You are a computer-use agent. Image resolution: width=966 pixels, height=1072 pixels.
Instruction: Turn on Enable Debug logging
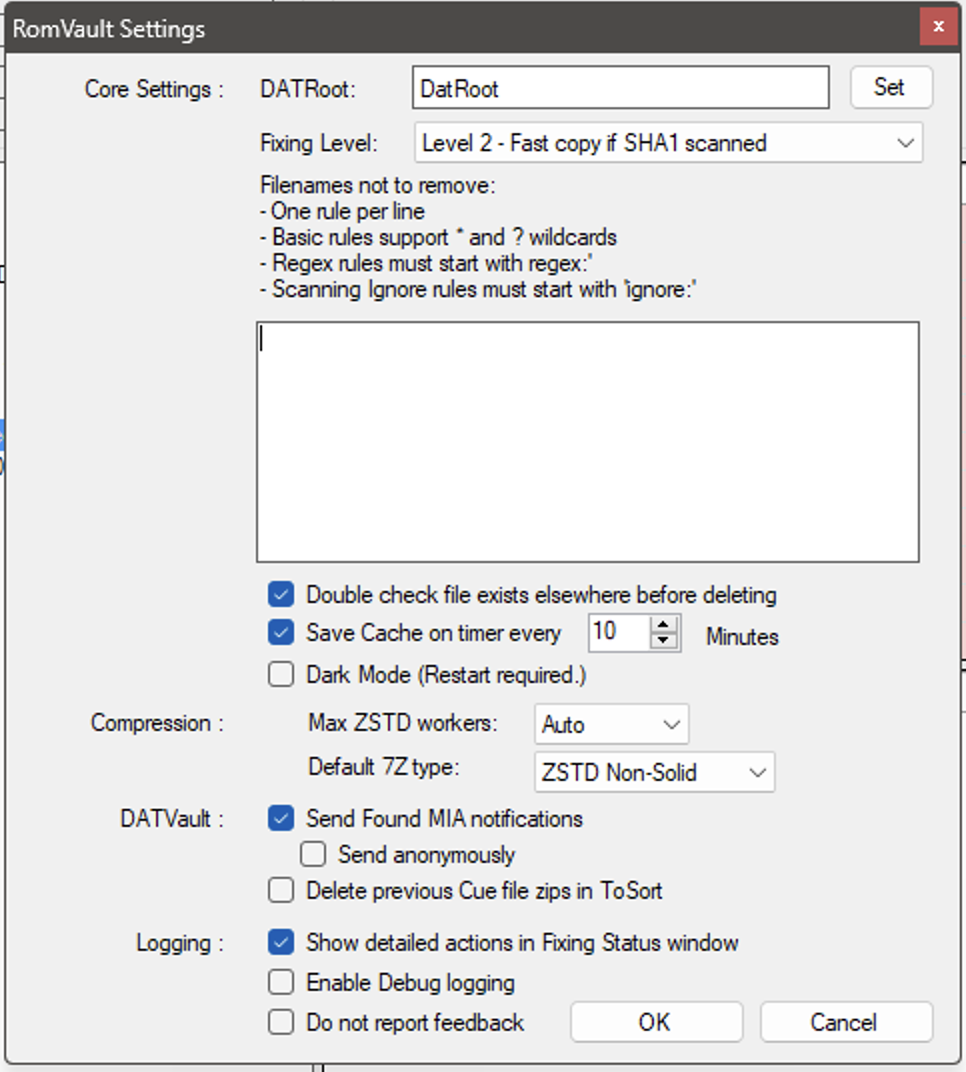[x=281, y=982]
